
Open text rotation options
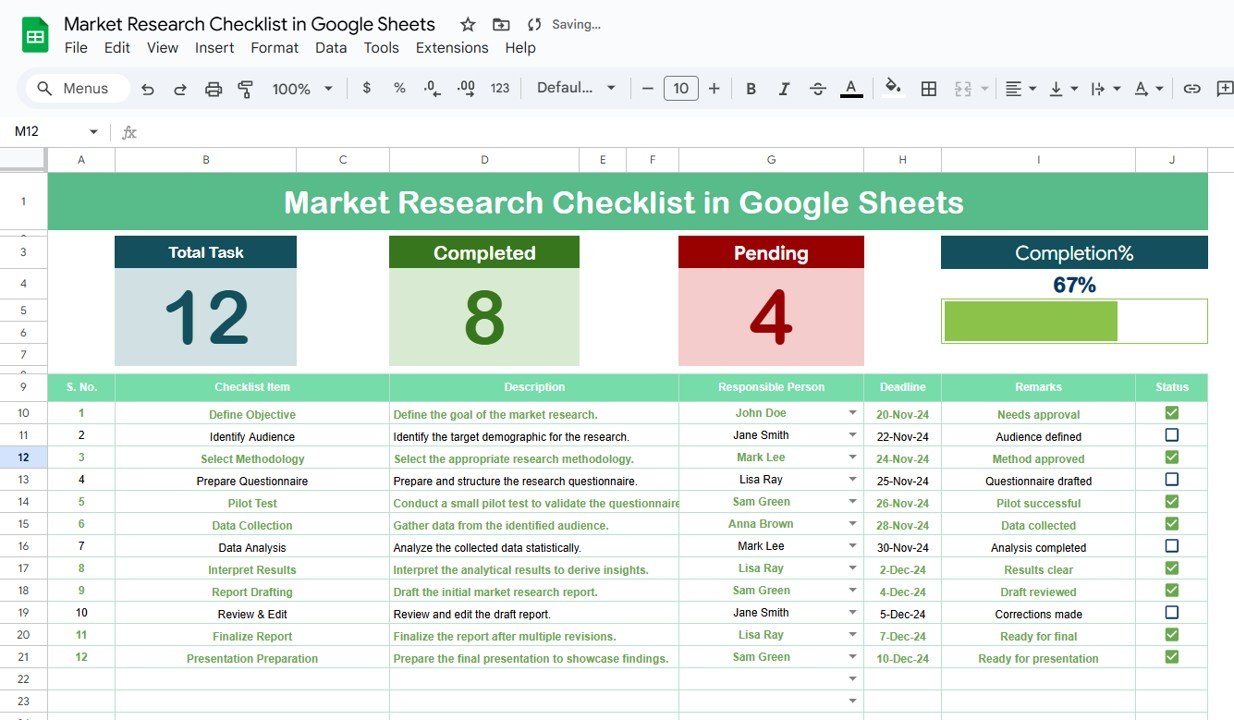(x=1148, y=88)
